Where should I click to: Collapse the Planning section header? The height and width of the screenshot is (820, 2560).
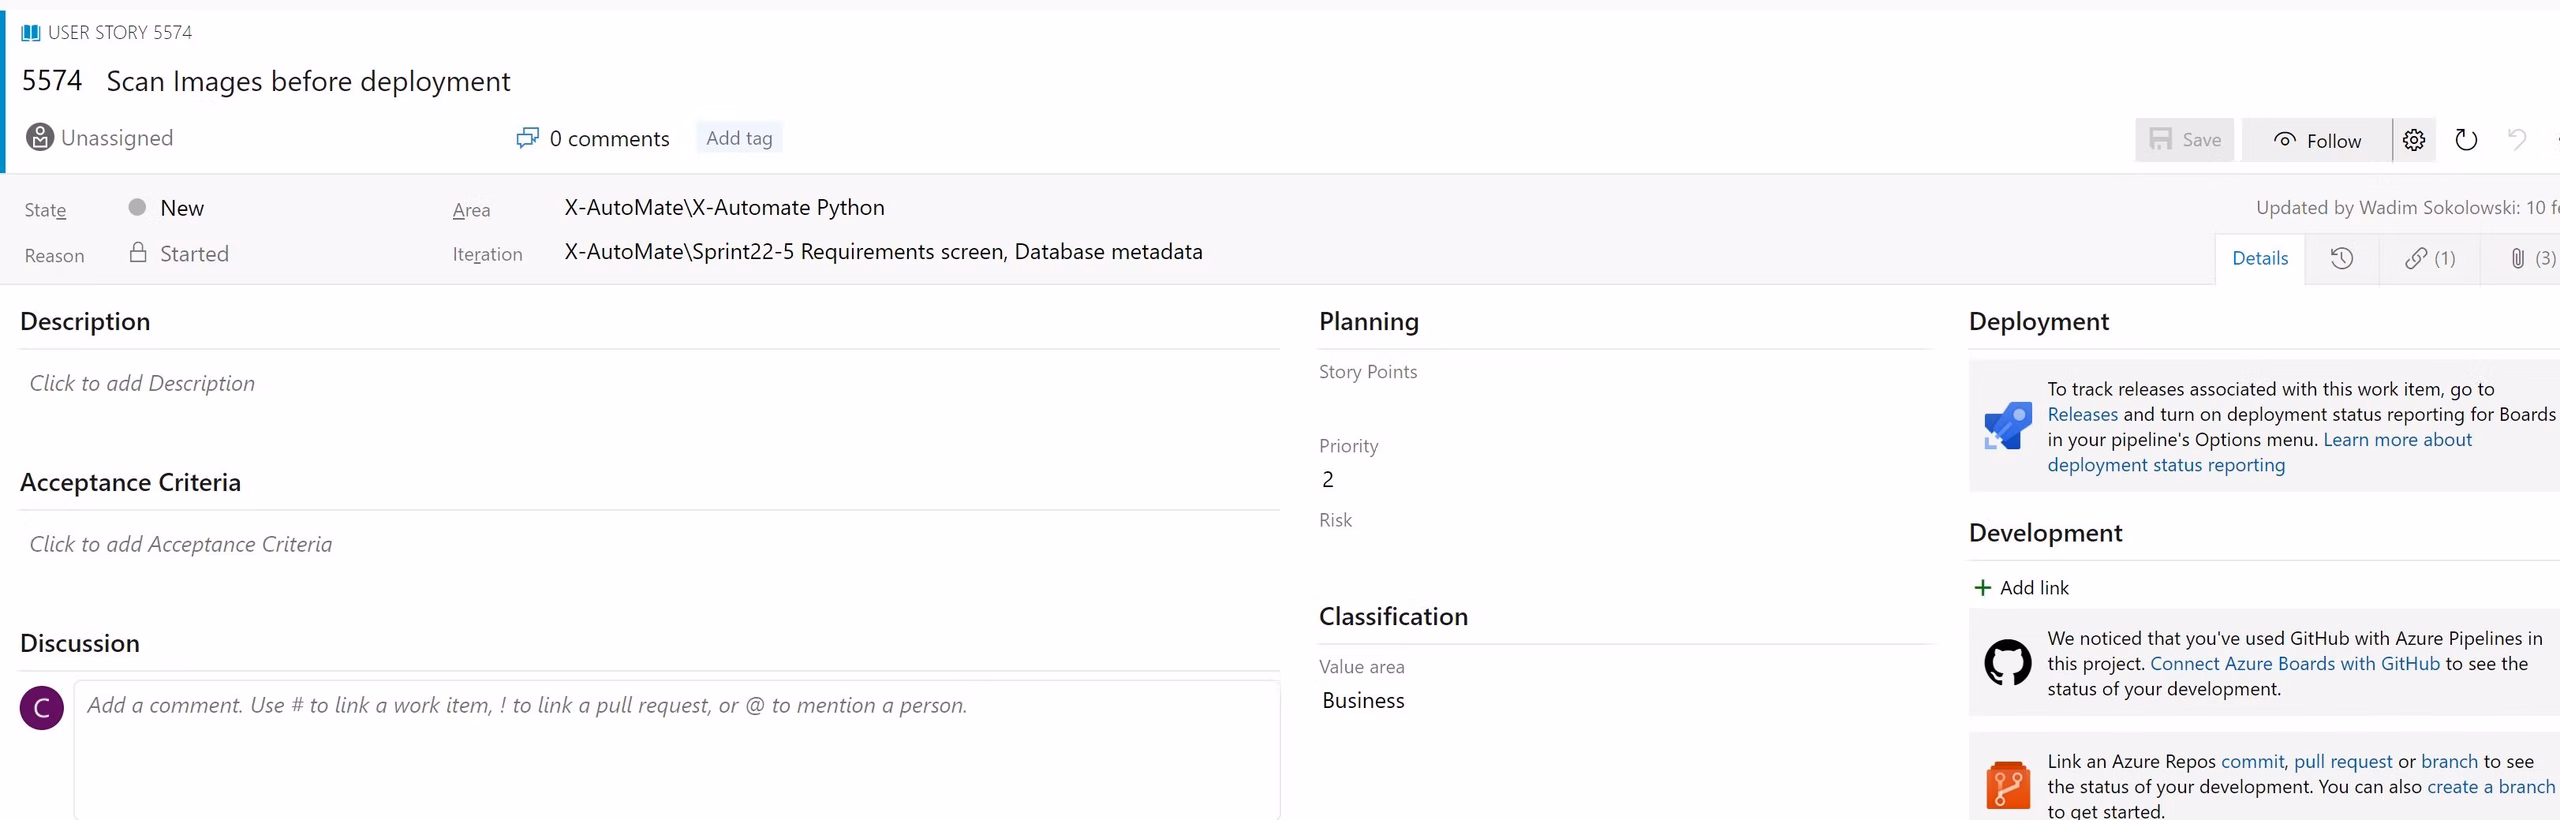(x=1369, y=321)
